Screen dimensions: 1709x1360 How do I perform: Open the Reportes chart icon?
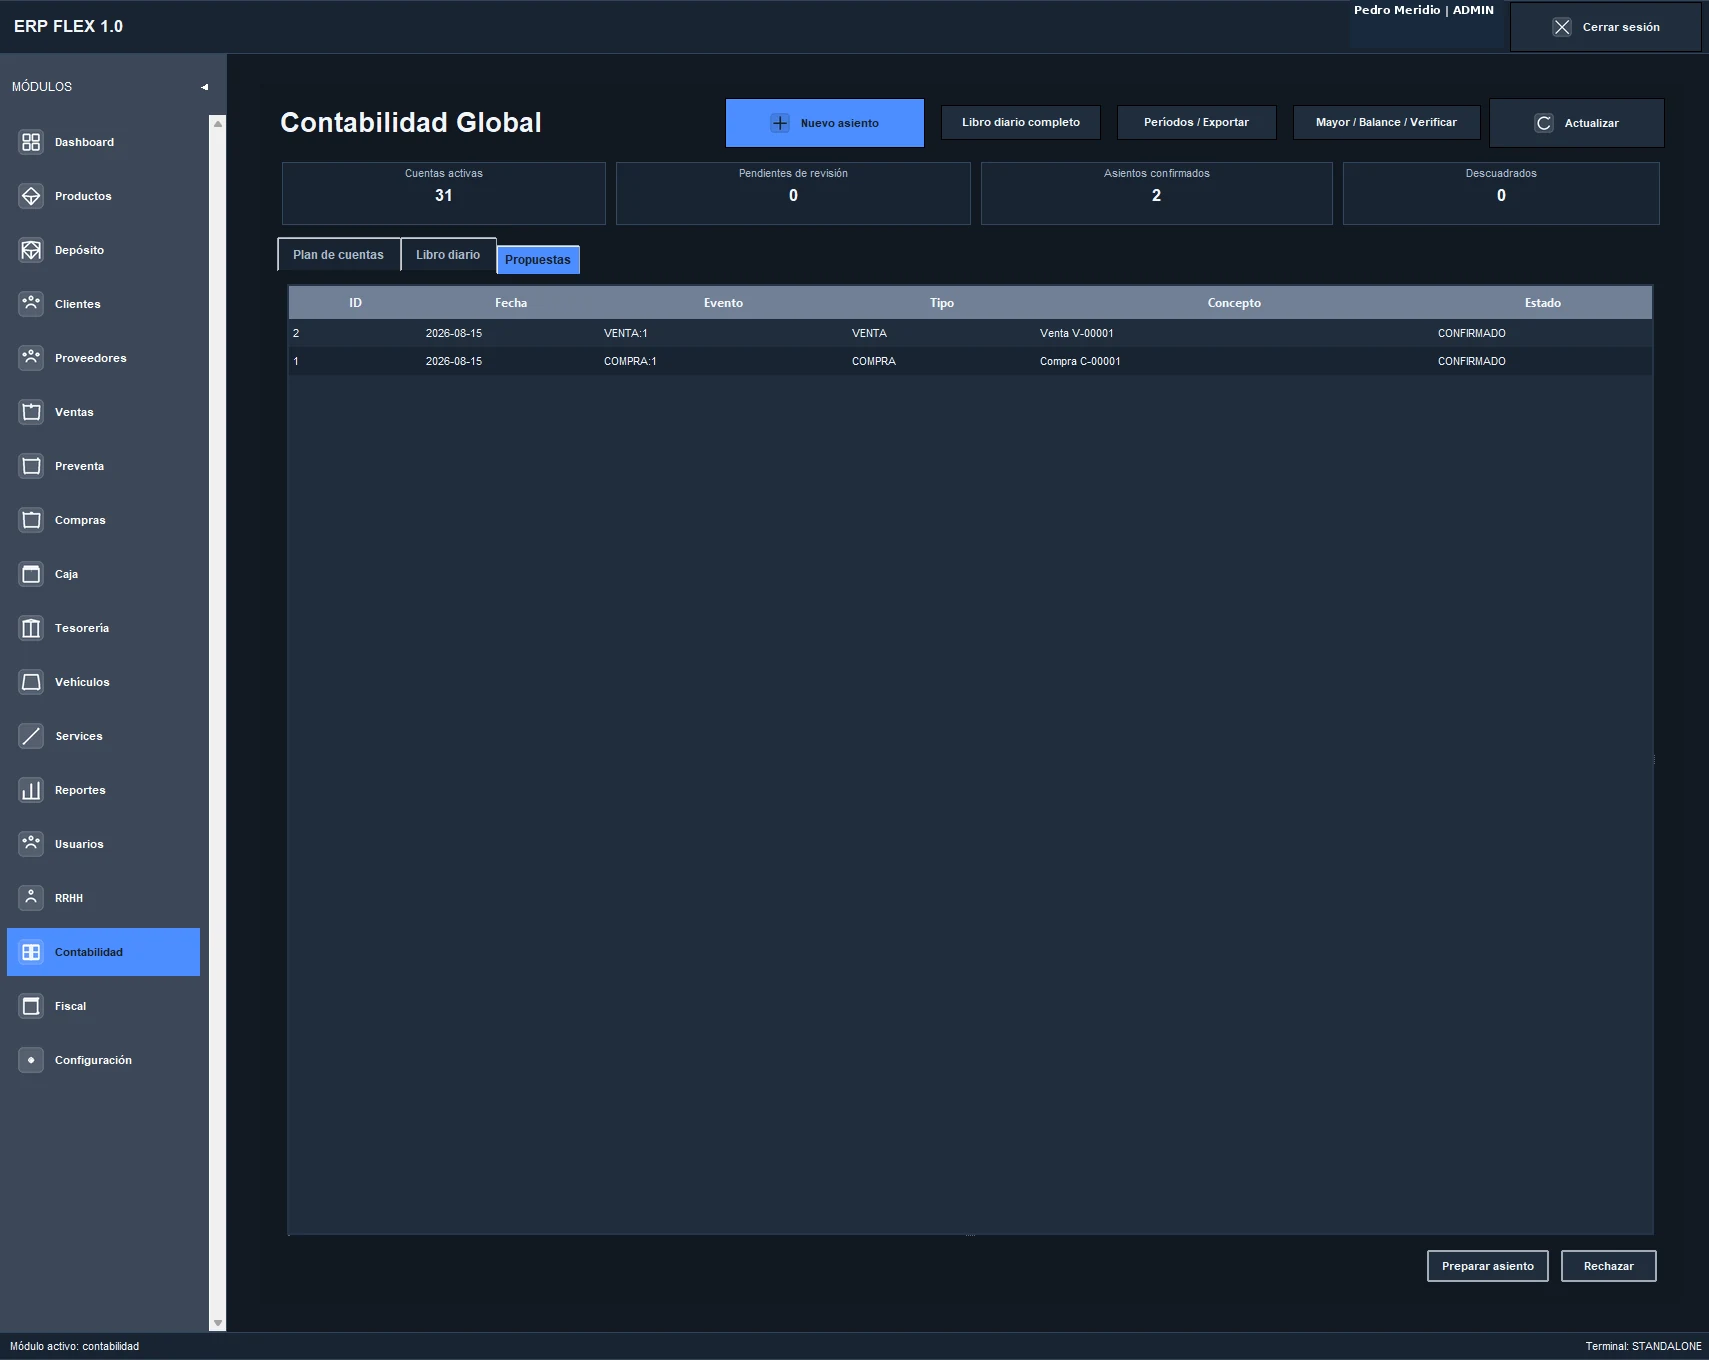[x=31, y=790]
